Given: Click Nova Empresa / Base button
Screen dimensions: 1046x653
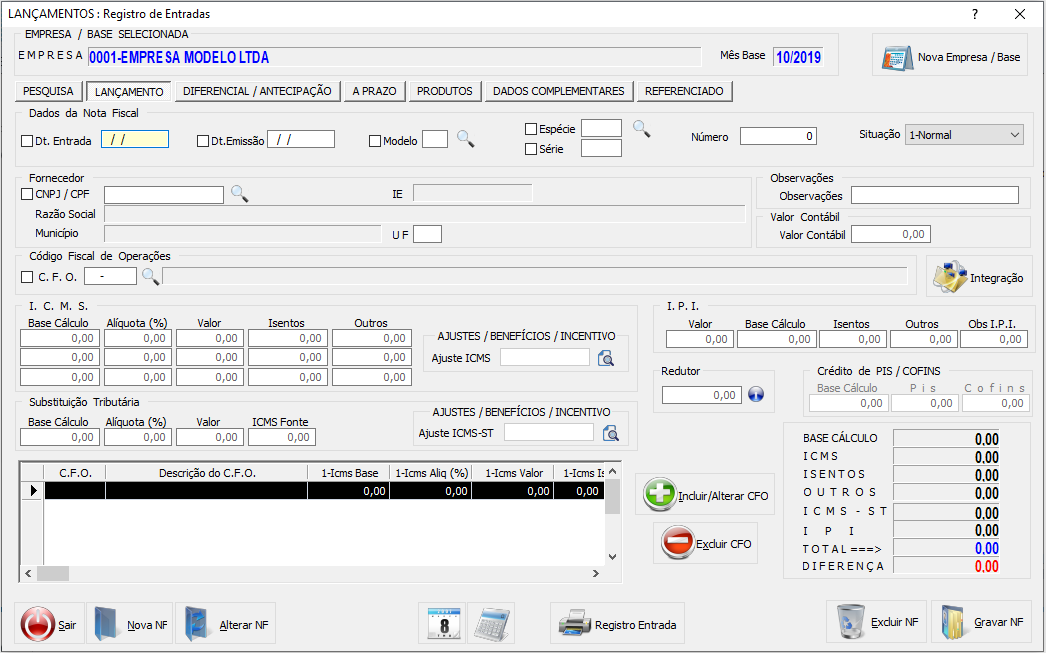Looking at the screenshot, I should point(950,57).
